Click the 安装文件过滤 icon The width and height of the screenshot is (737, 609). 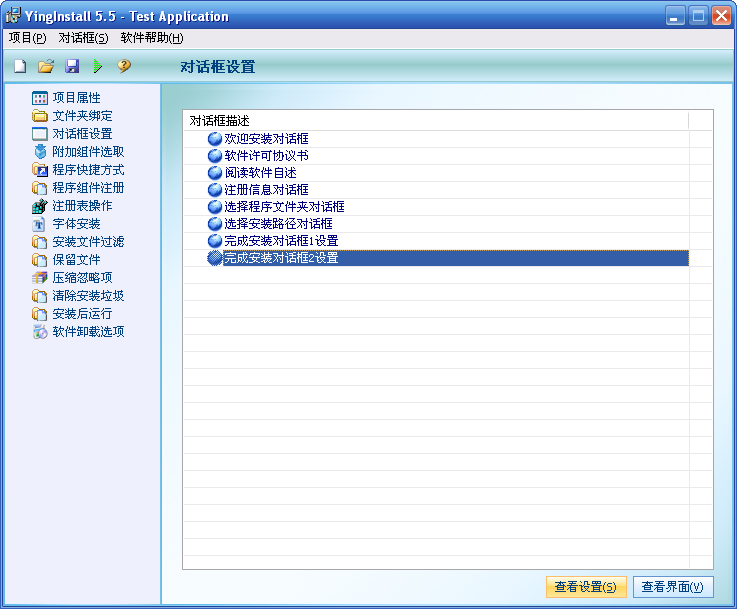[40, 242]
